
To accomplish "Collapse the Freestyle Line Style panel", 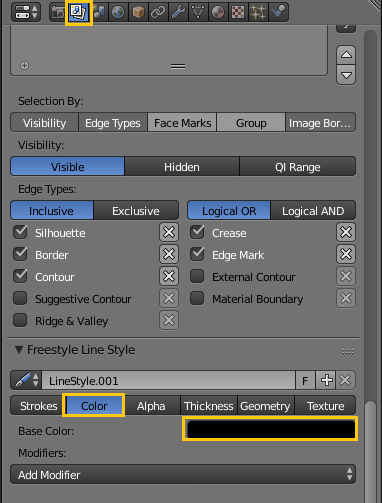I will (19, 350).
